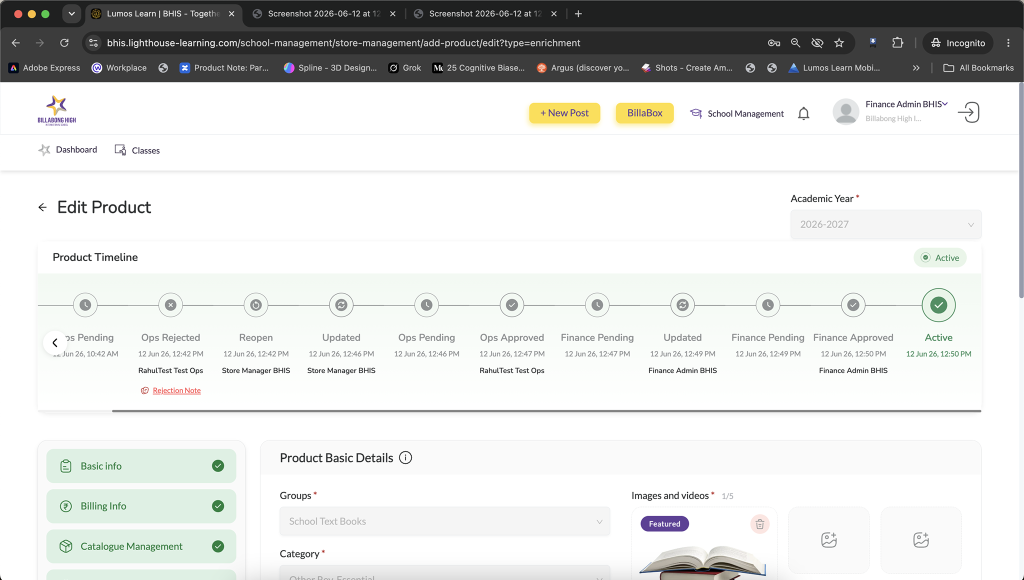This screenshot has width=1024, height=580.
Task: Click the logout icon in header
Action: point(968,112)
